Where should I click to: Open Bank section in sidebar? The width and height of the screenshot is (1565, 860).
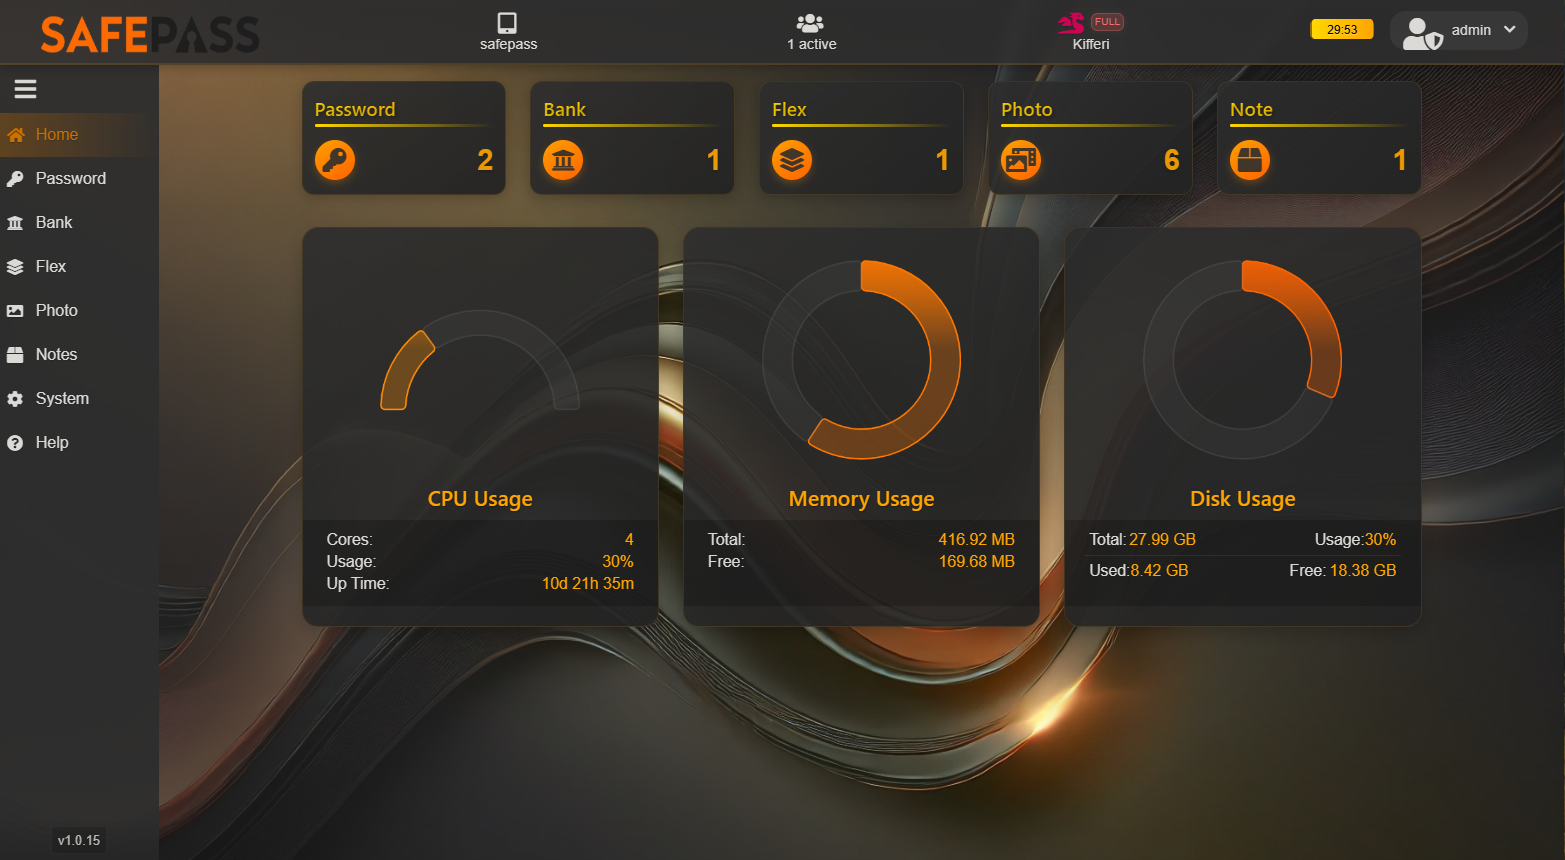(x=54, y=223)
